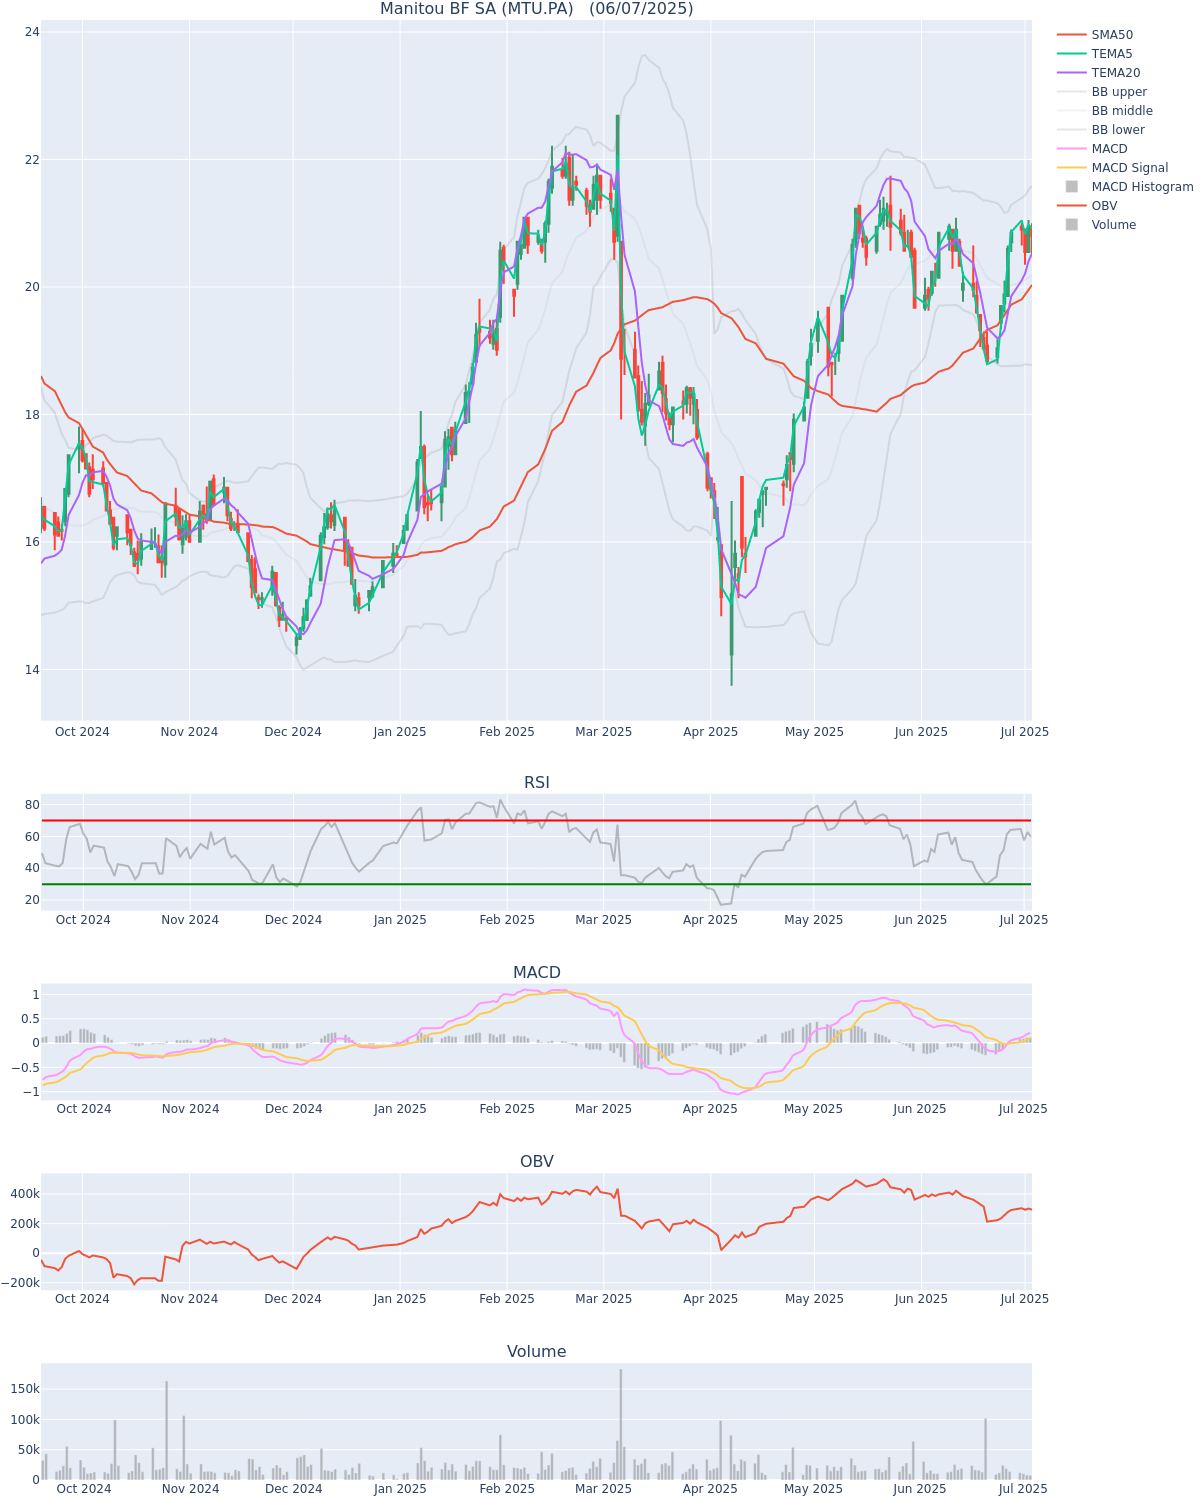Click the 24 price axis label
The width and height of the screenshot is (1200, 1500).
point(32,32)
